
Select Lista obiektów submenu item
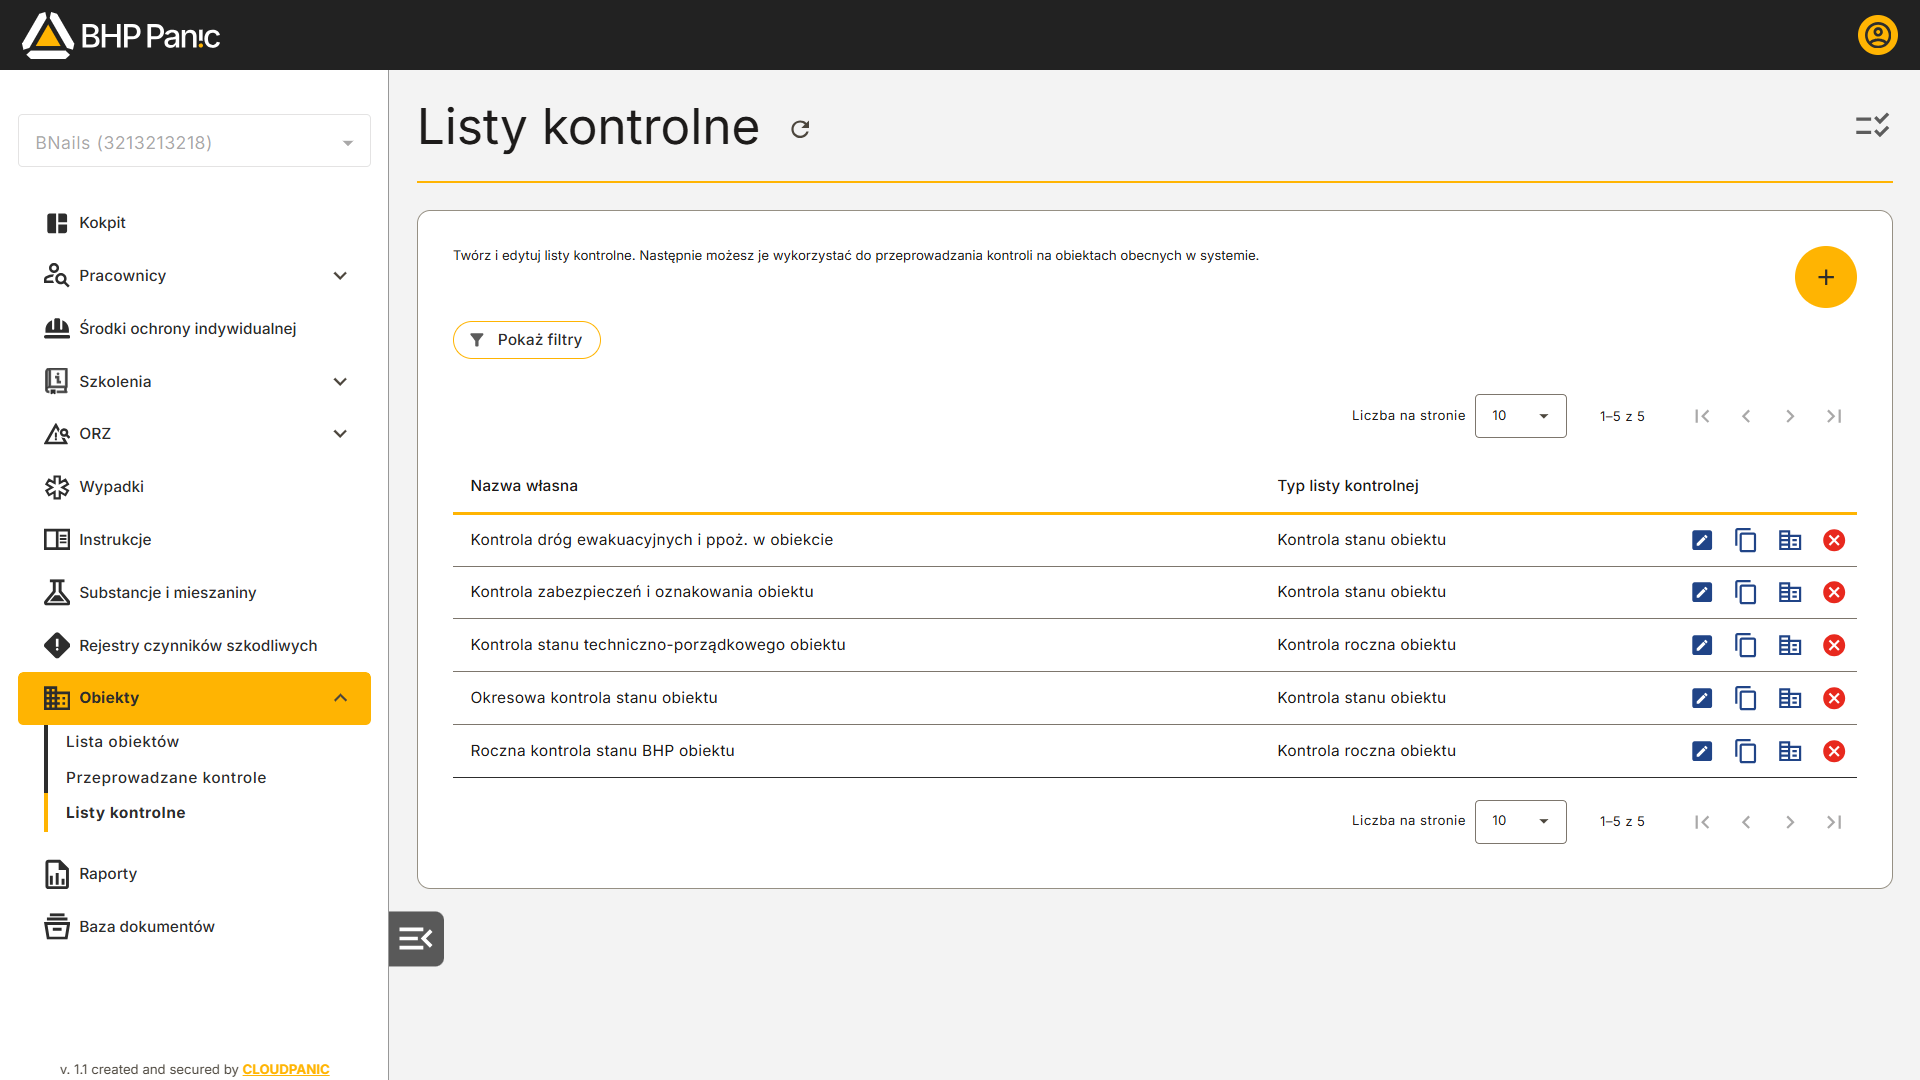pyautogui.click(x=122, y=741)
